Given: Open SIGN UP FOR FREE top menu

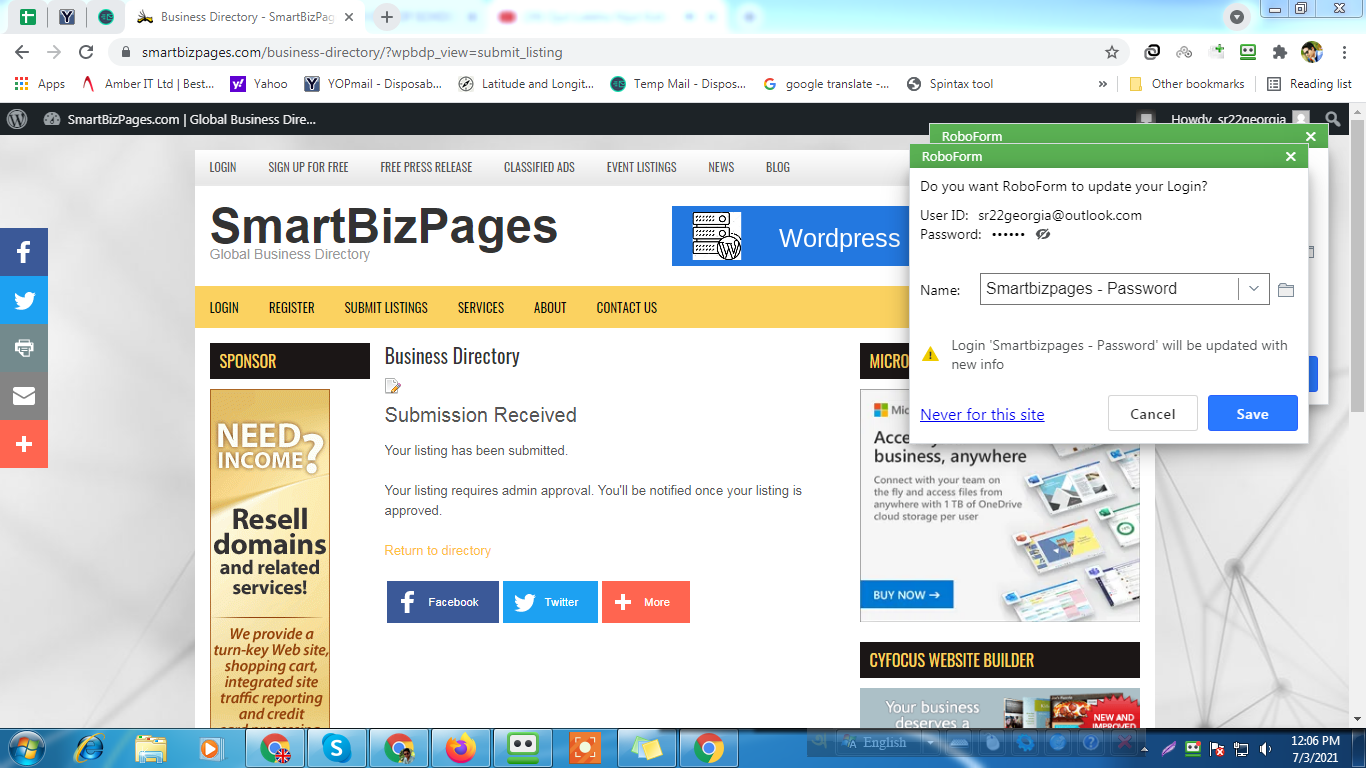Looking at the screenshot, I should tap(308, 167).
